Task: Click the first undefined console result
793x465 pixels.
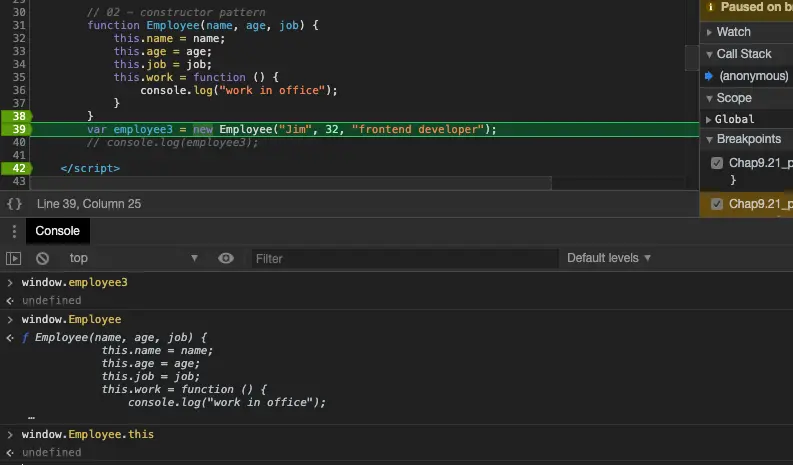Action: (52, 301)
